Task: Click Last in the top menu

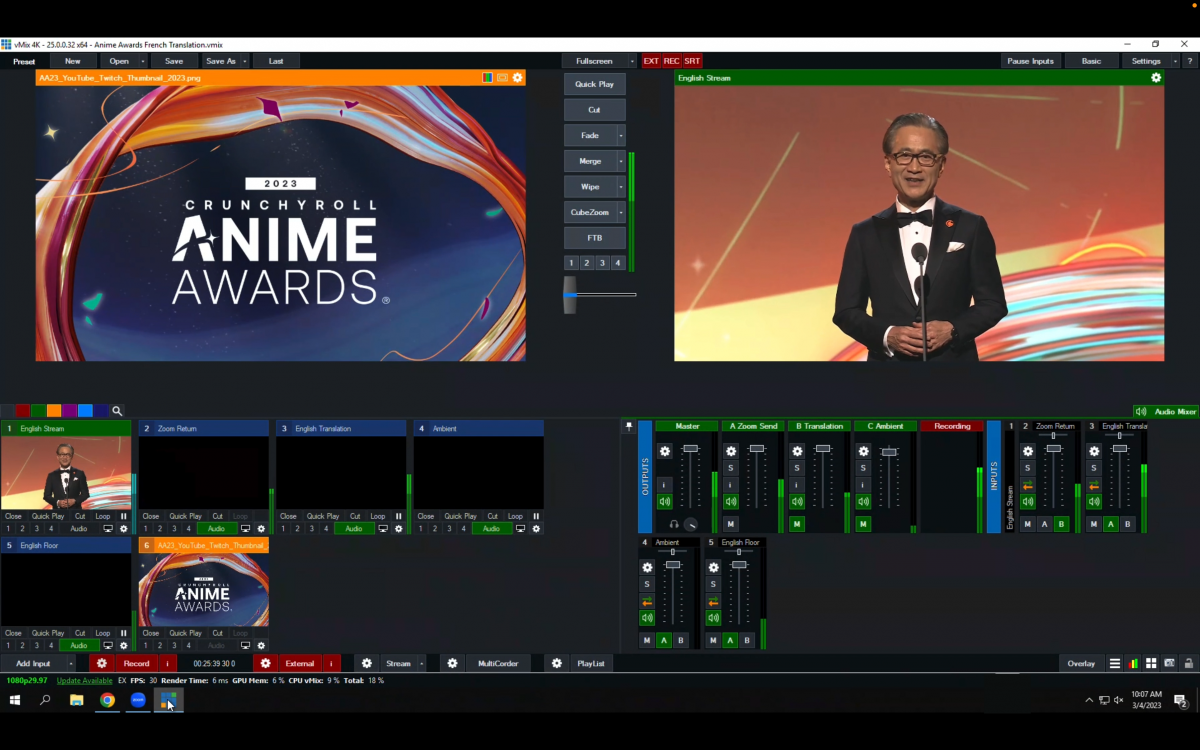Action: 276,61
